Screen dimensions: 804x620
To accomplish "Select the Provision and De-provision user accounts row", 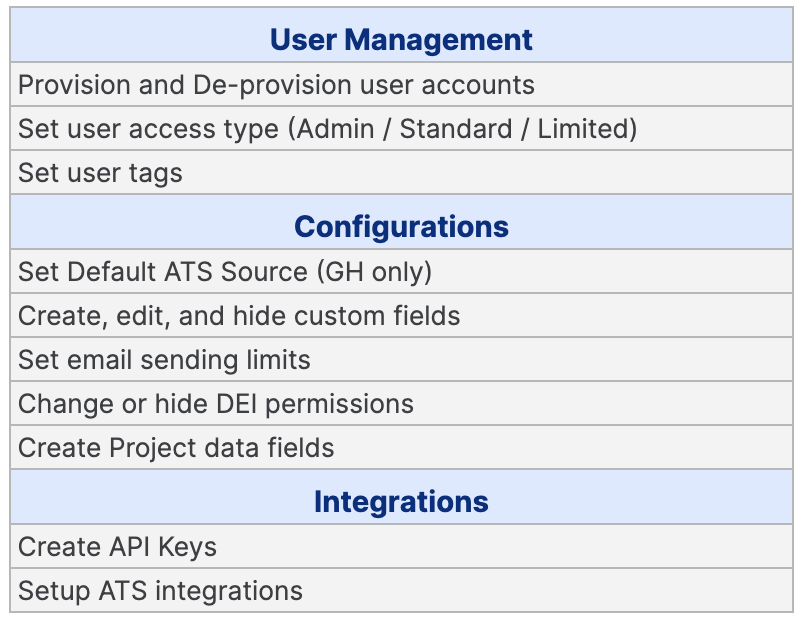I will pos(401,85).
